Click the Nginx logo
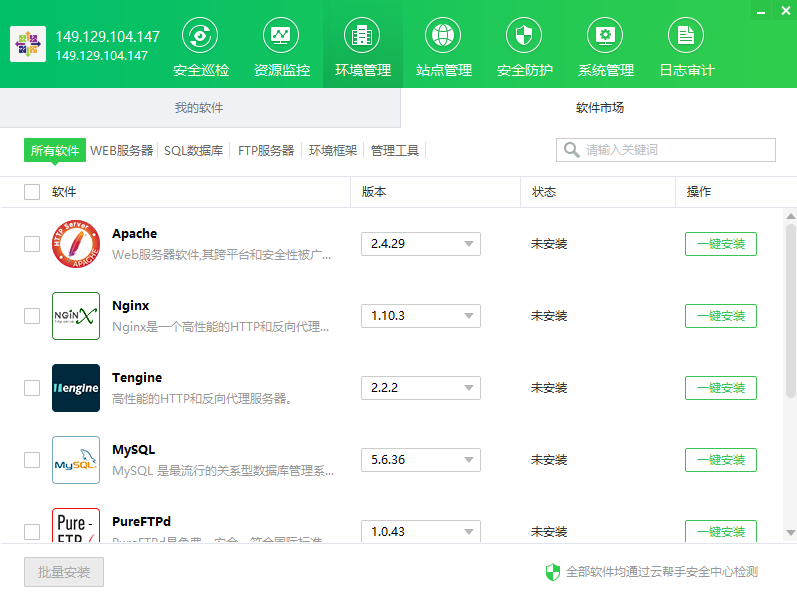797x597 pixels. click(76, 316)
